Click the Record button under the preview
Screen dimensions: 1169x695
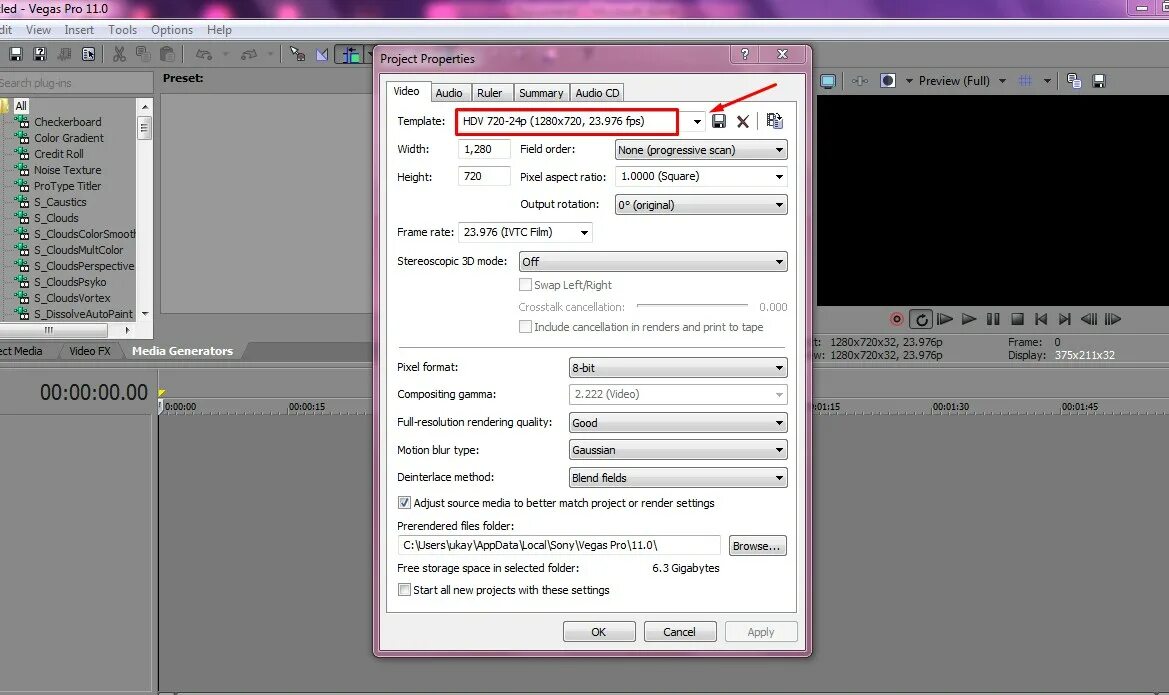click(x=897, y=319)
